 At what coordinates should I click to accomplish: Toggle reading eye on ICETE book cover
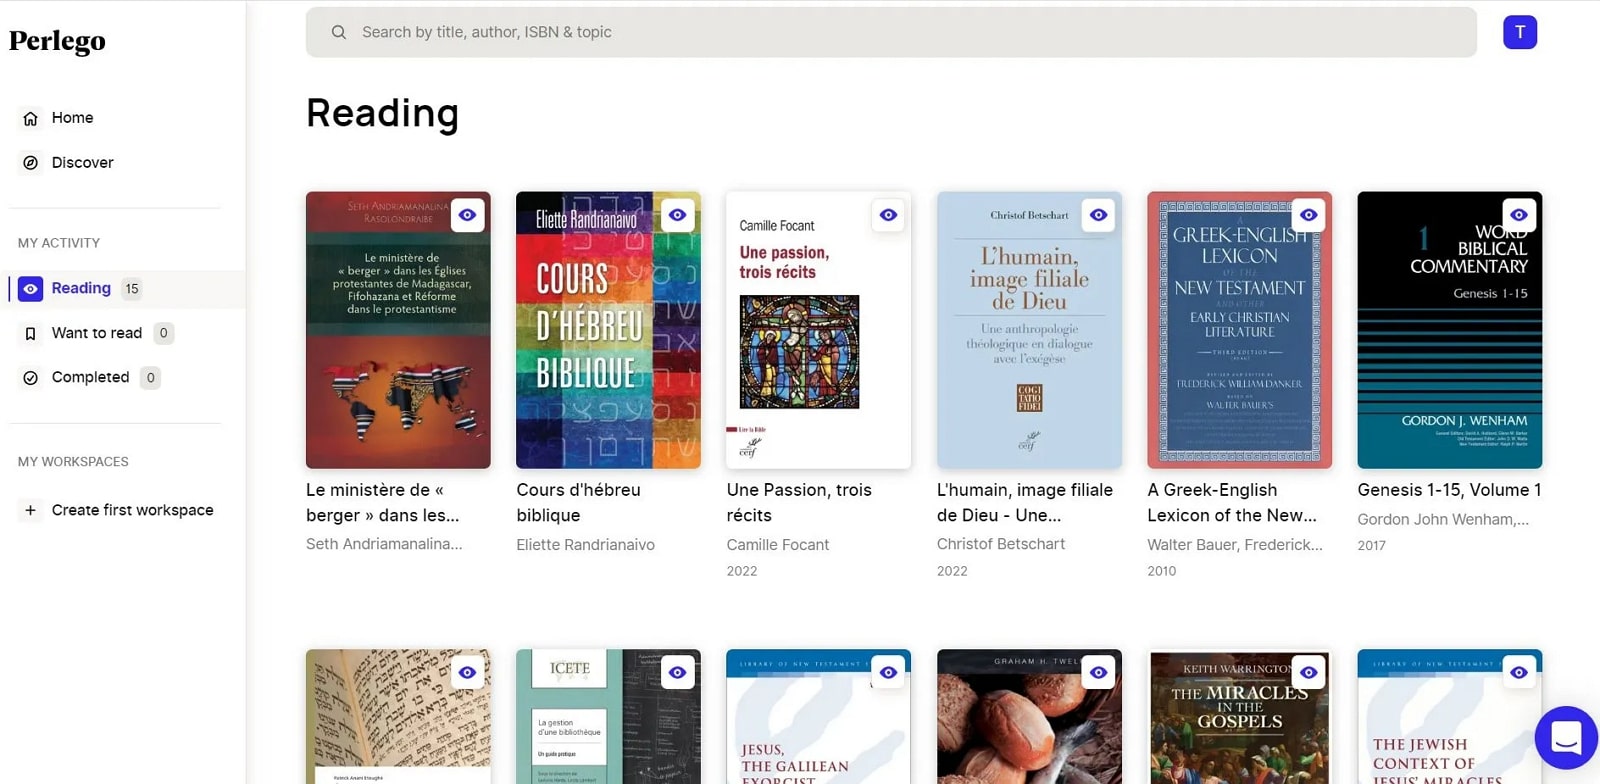point(677,673)
